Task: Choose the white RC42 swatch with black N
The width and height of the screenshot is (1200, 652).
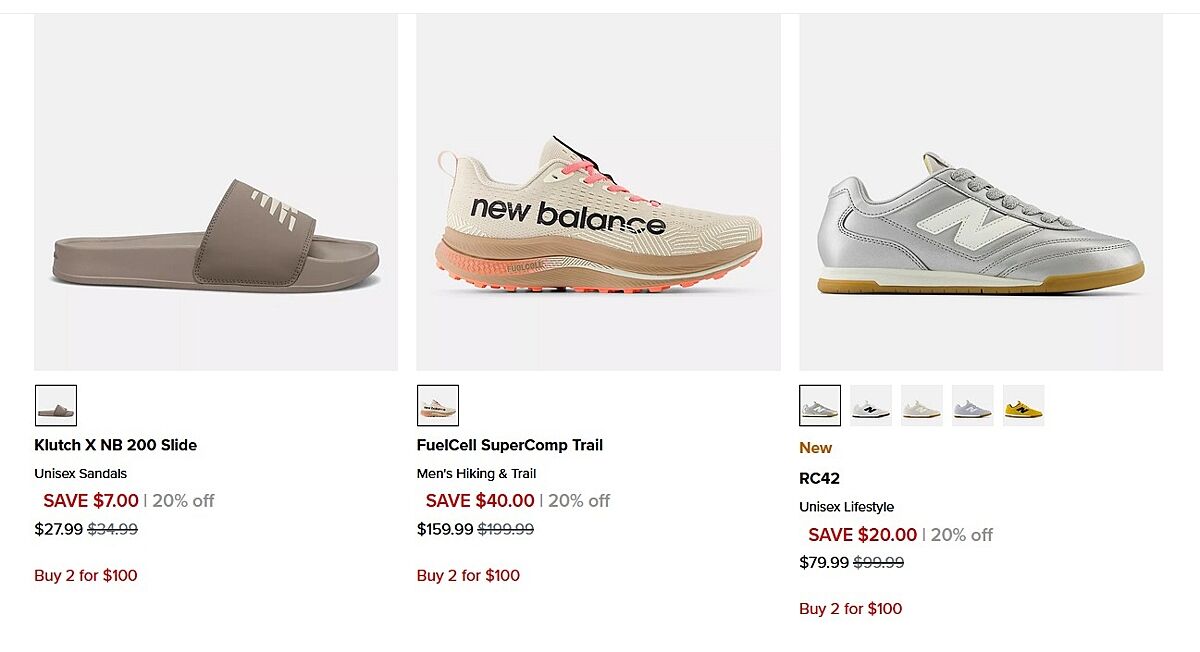Action: click(871, 406)
